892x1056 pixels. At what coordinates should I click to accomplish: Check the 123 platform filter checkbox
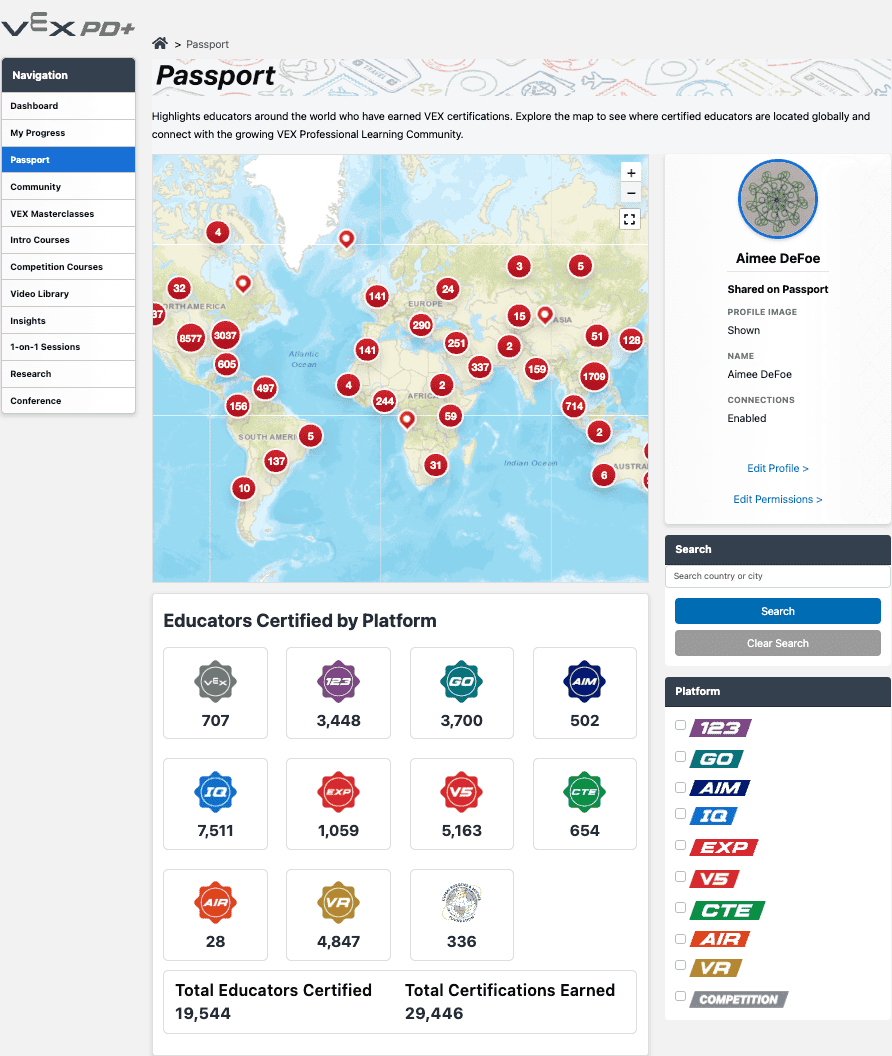[x=680, y=725]
